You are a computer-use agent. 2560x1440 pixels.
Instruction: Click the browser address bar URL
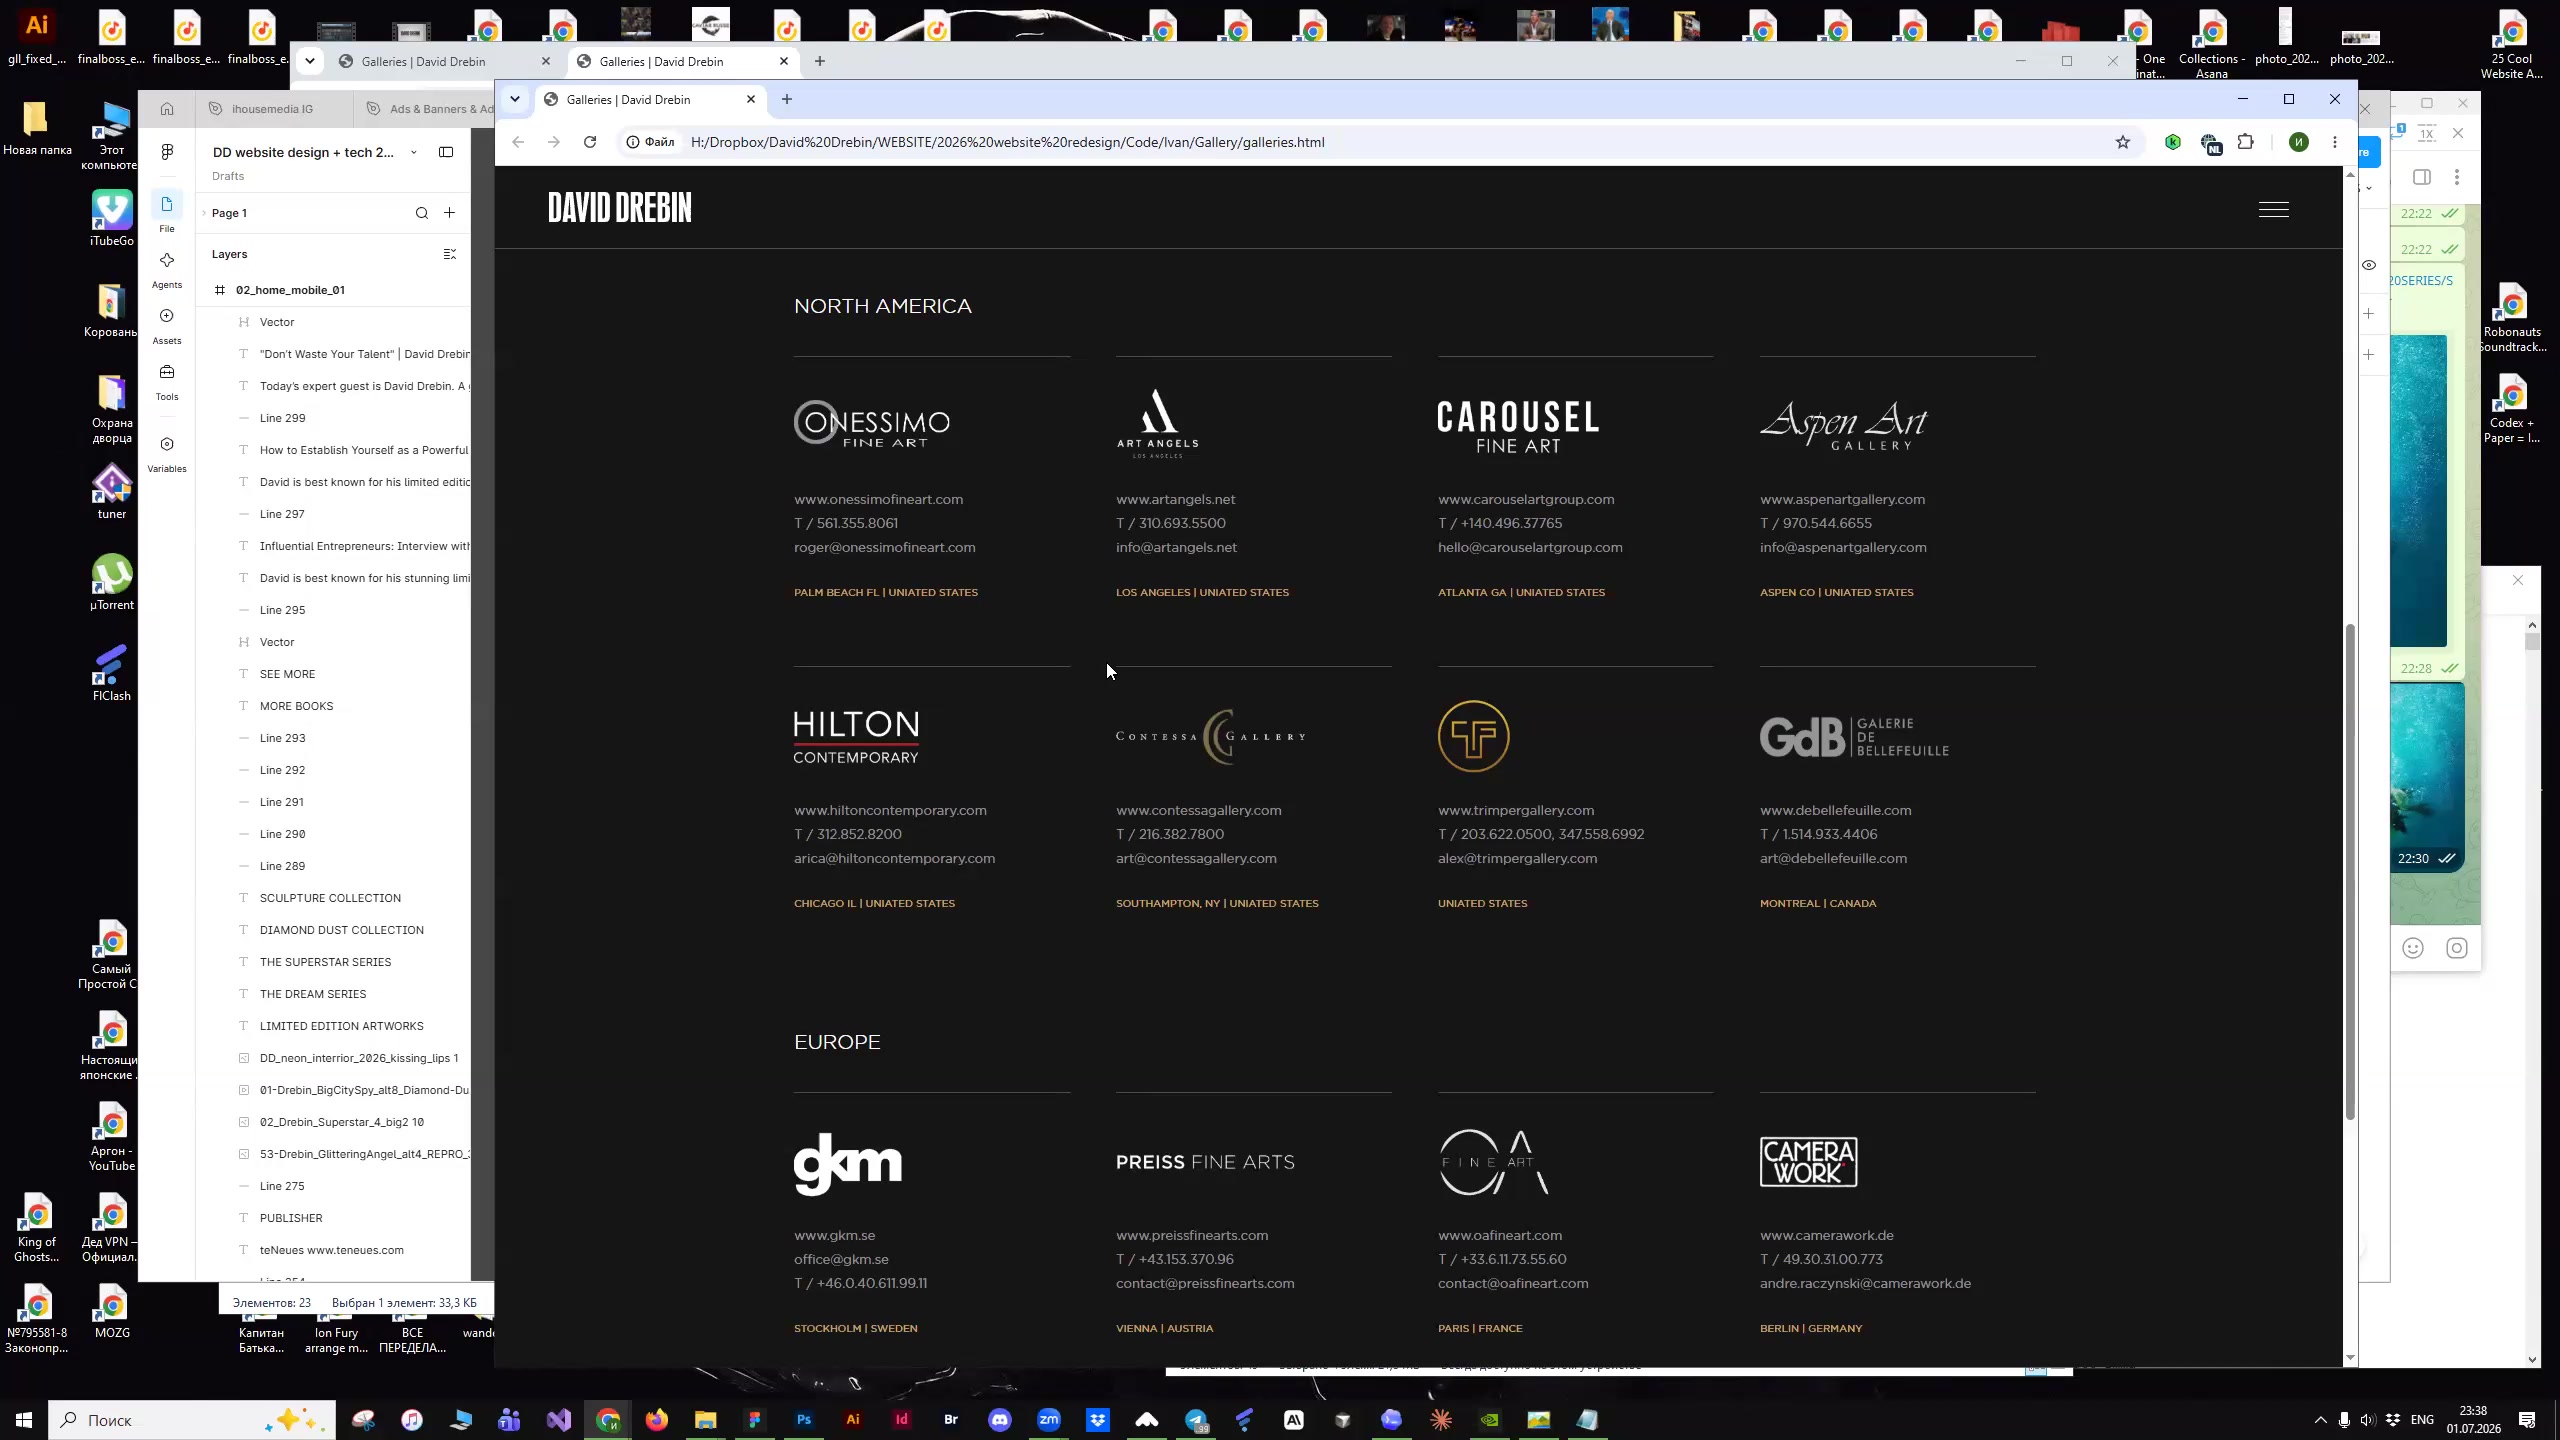(x=1007, y=142)
